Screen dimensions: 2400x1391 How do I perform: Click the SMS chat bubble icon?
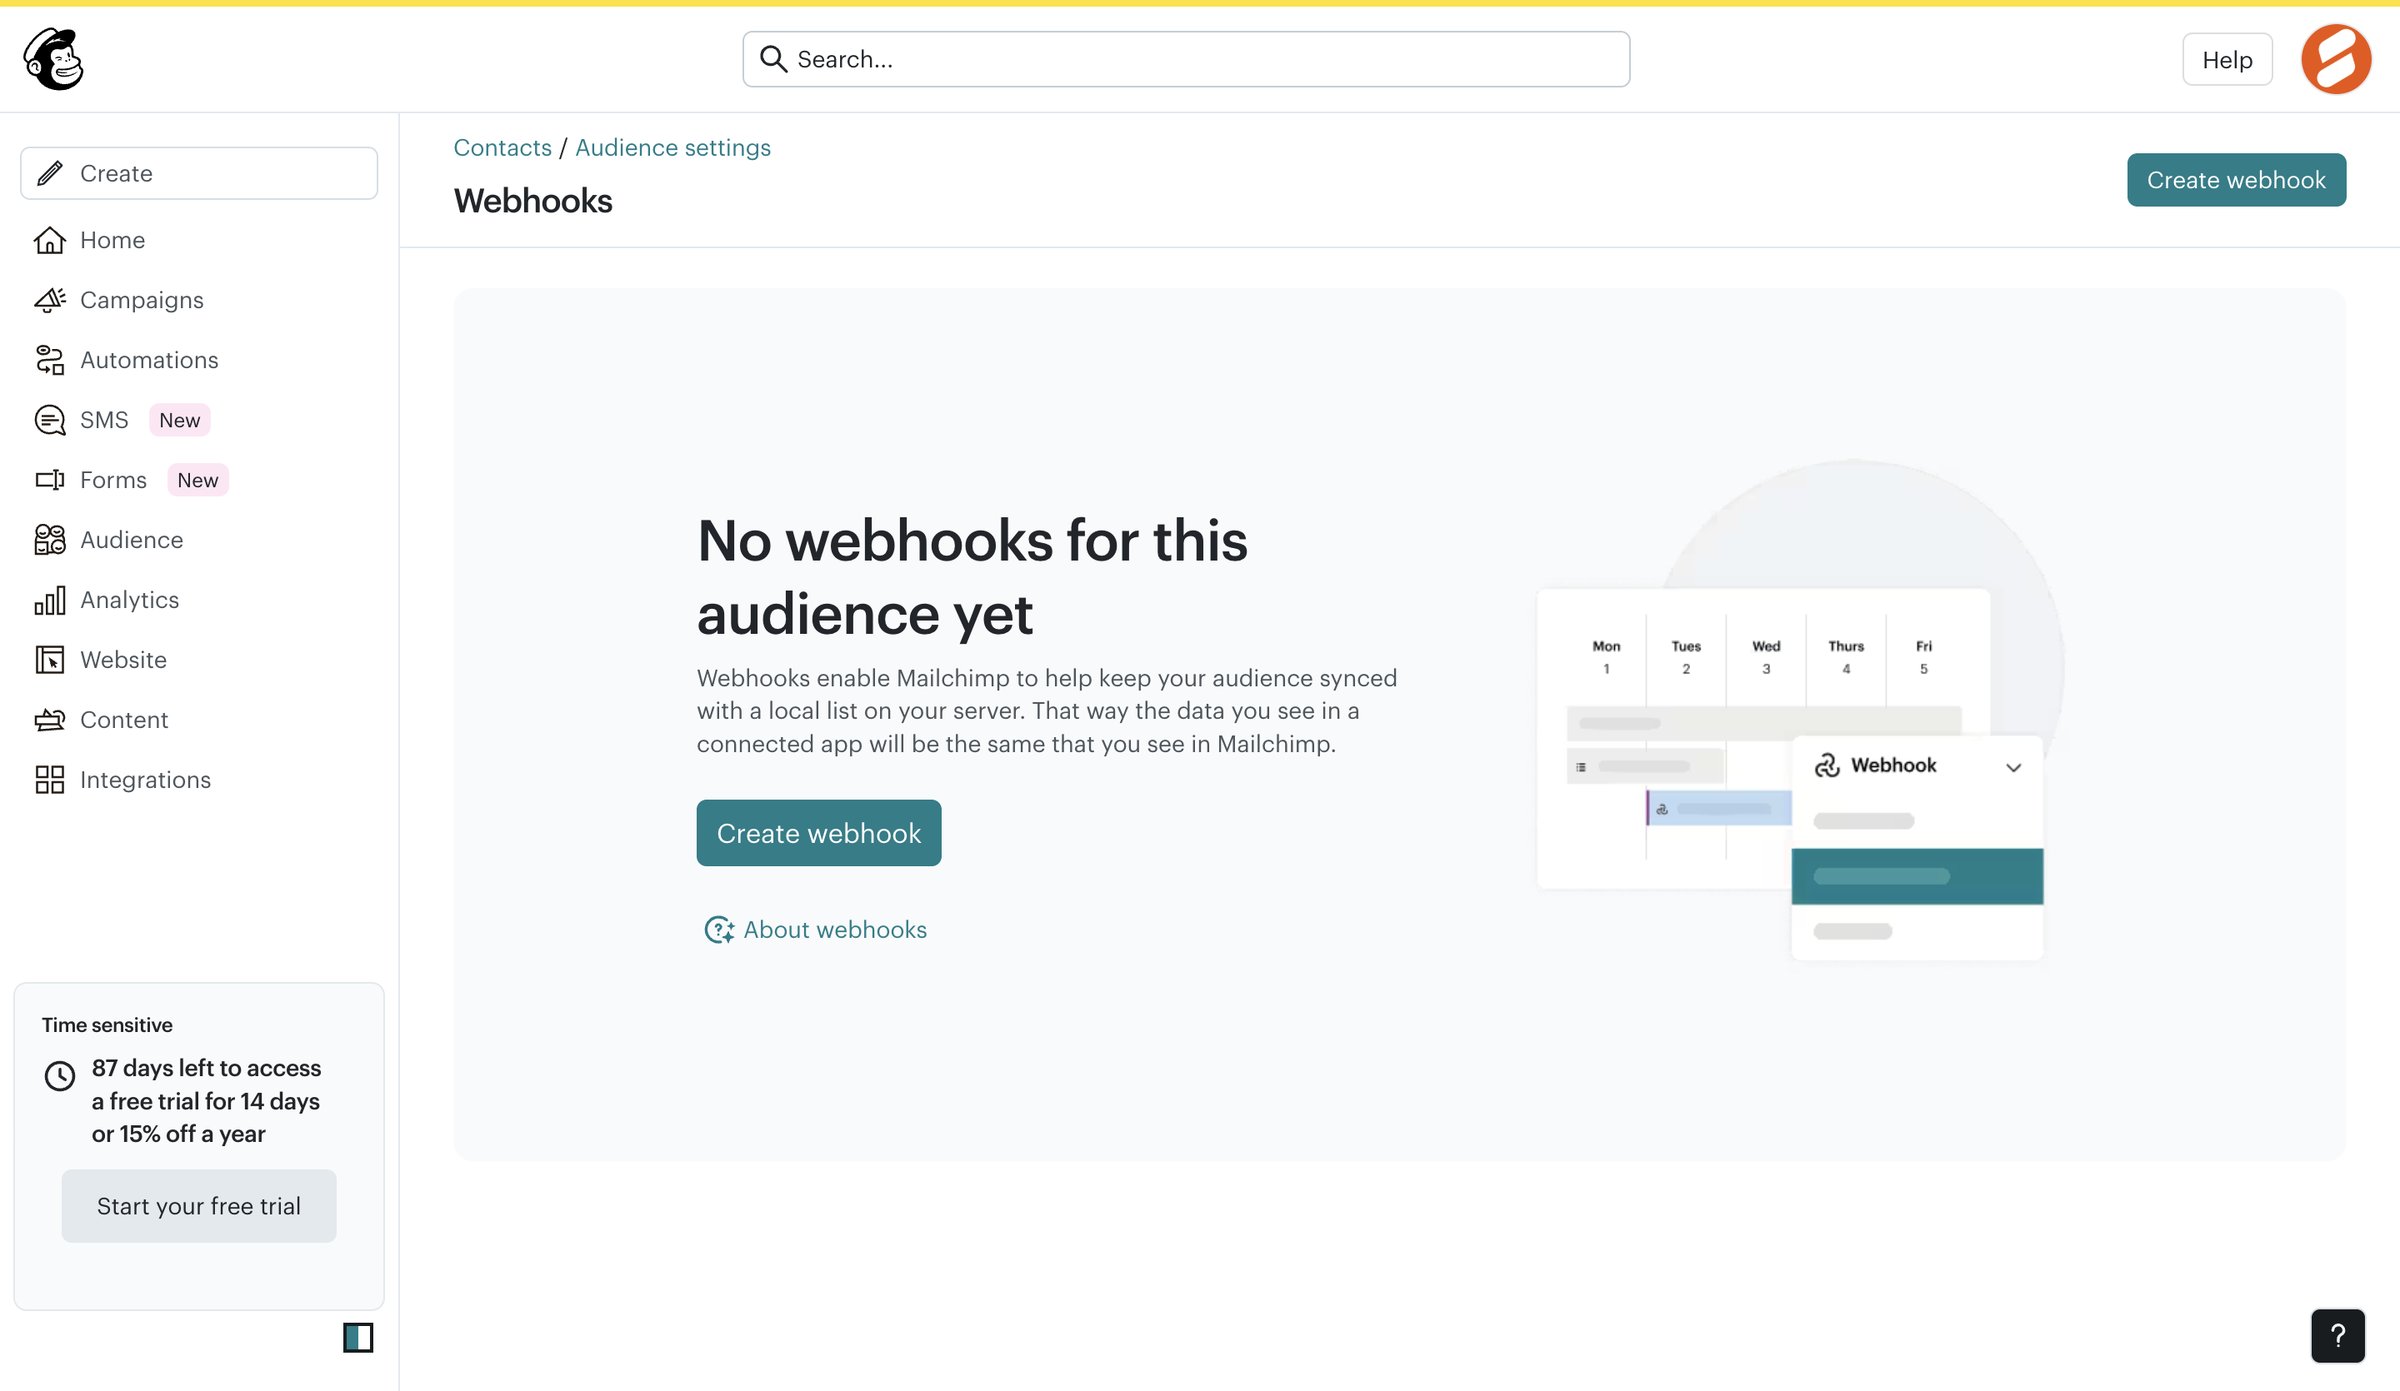(x=50, y=420)
